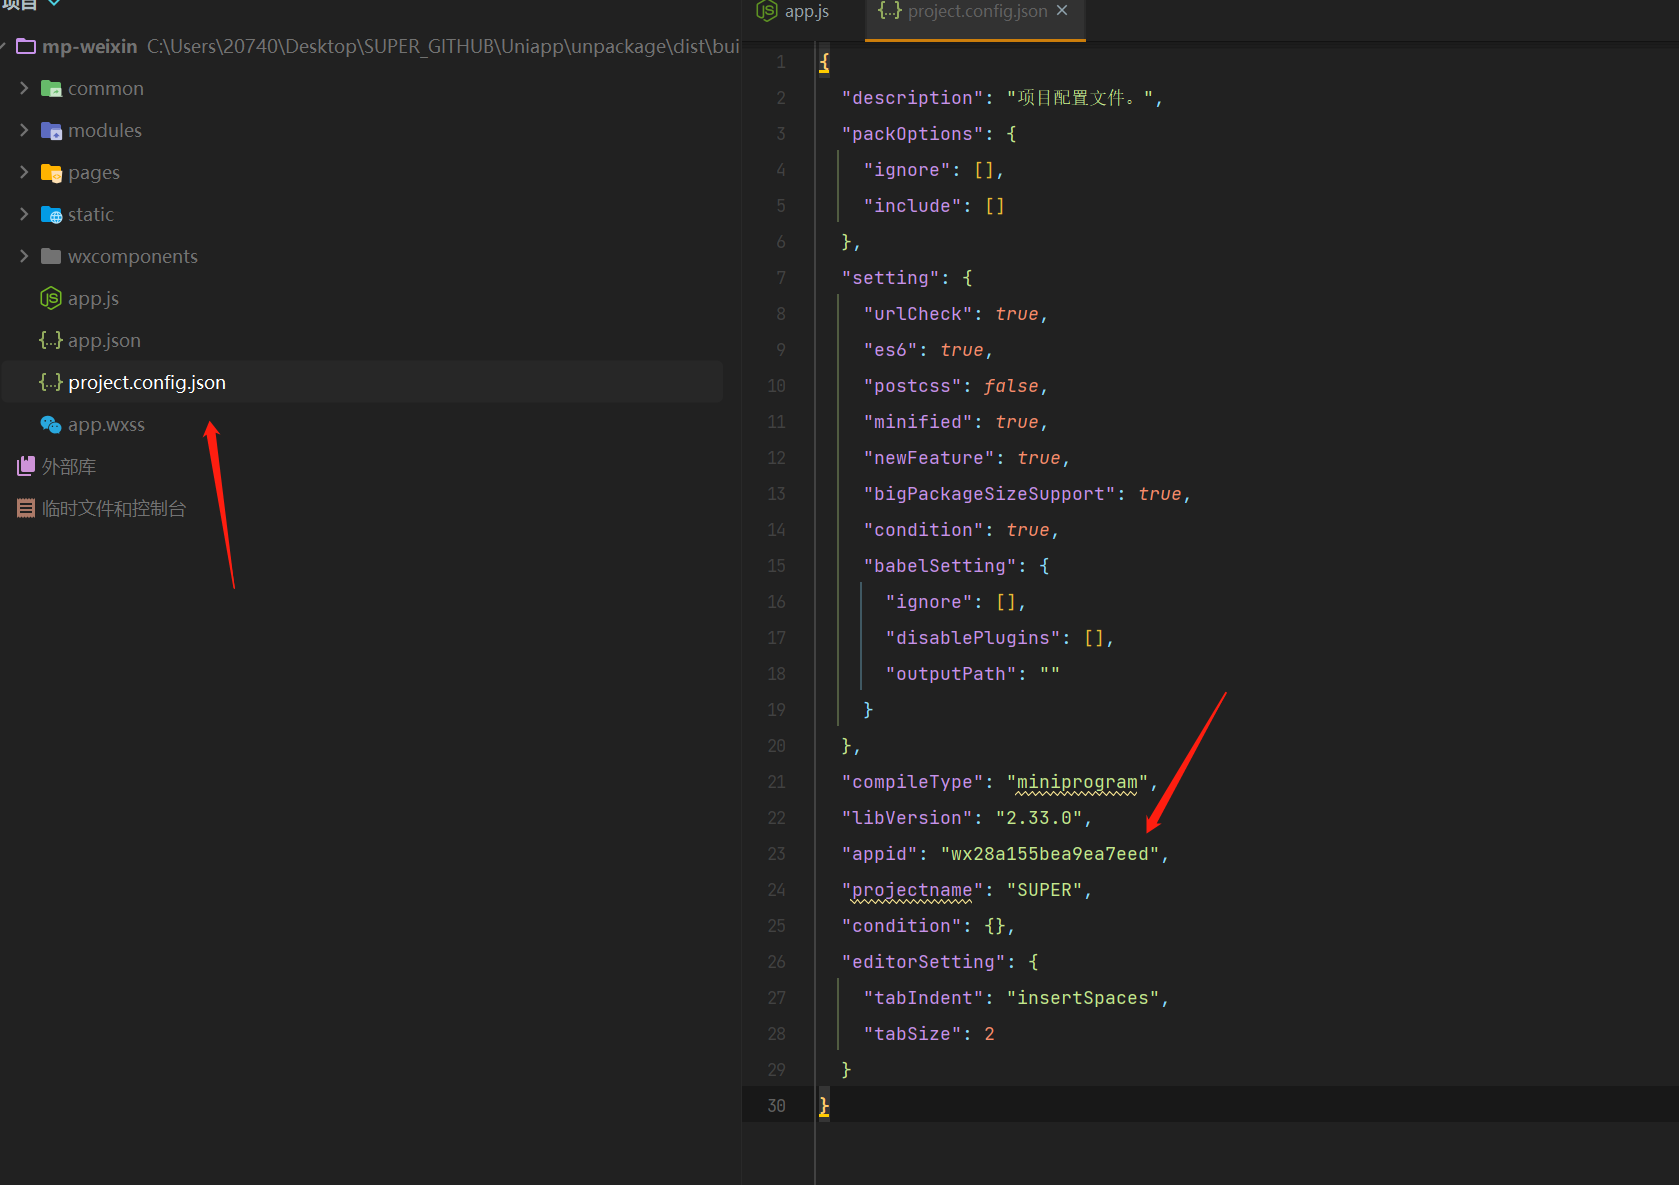Click line number 23 in the gutter
The image size is (1679, 1185).
(776, 853)
